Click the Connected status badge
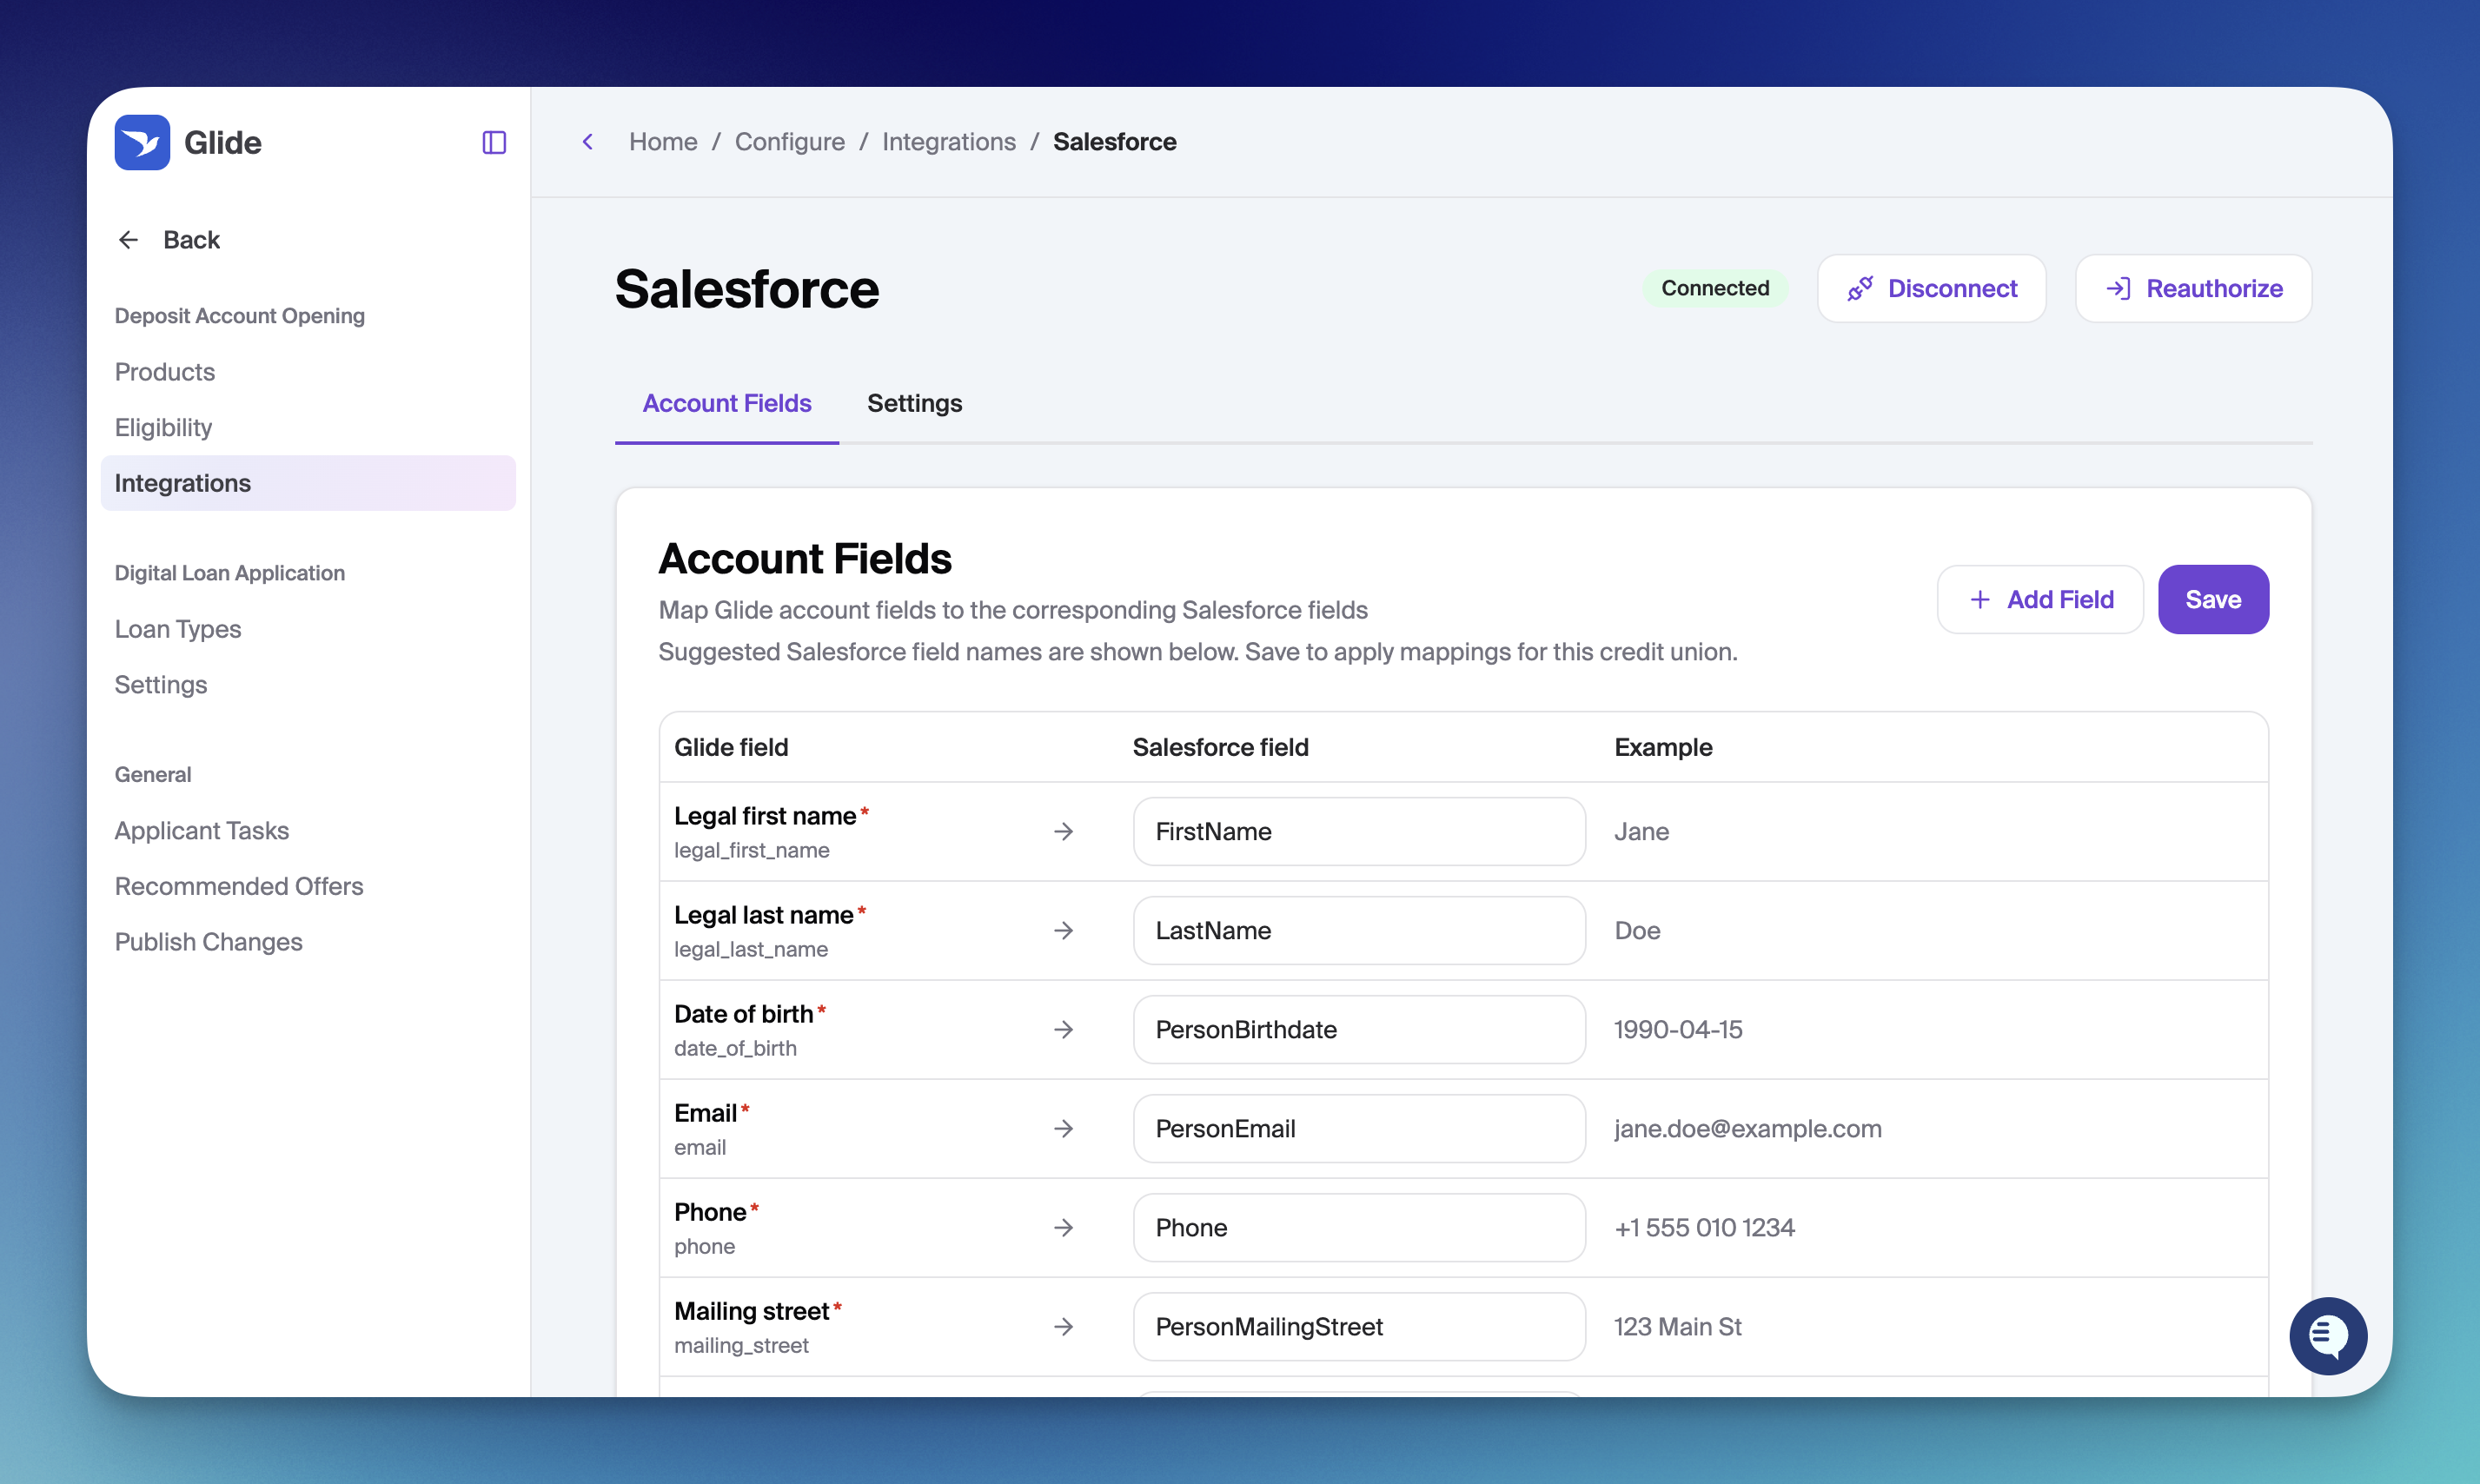 (x=1715, y=289)
